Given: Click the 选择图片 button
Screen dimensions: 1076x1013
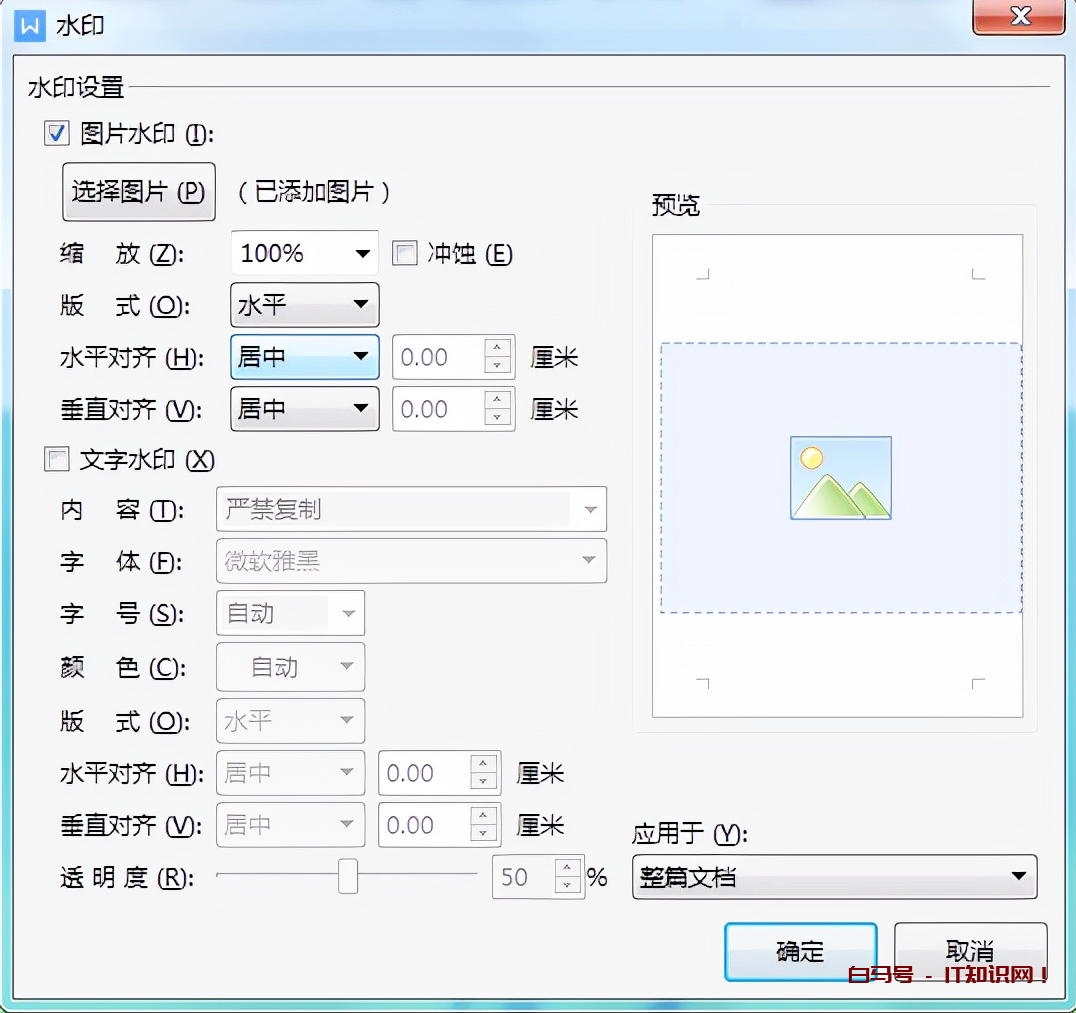Looking at the screenshot, I should [139, 192].
